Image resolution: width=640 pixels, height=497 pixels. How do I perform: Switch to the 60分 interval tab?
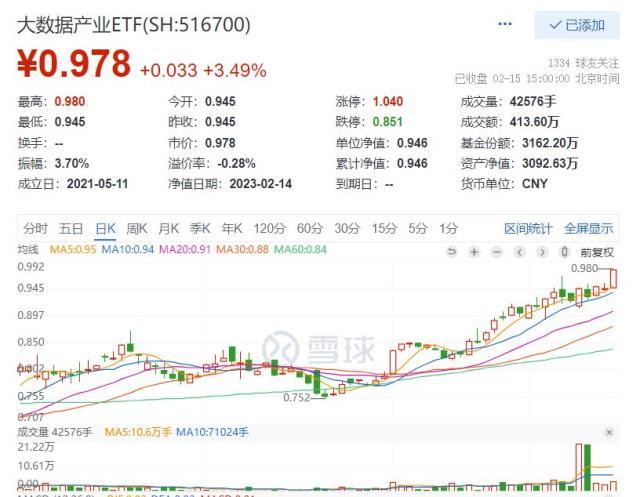click(310, 229)
